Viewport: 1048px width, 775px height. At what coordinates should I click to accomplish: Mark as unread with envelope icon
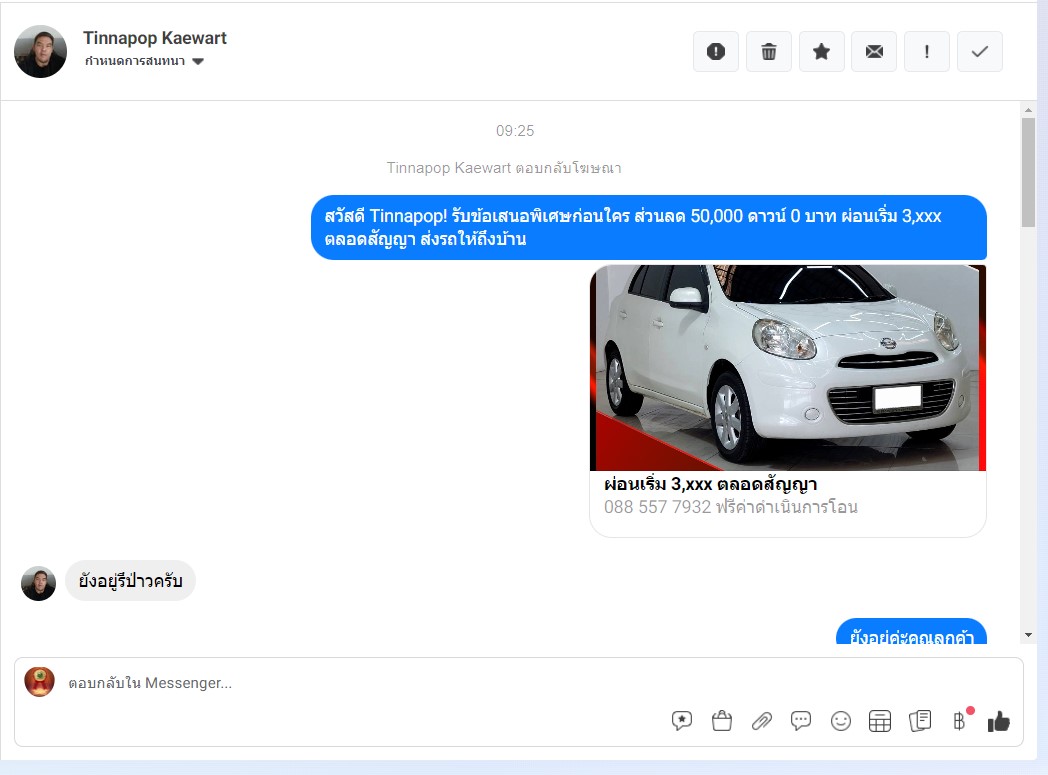[874, 51]
